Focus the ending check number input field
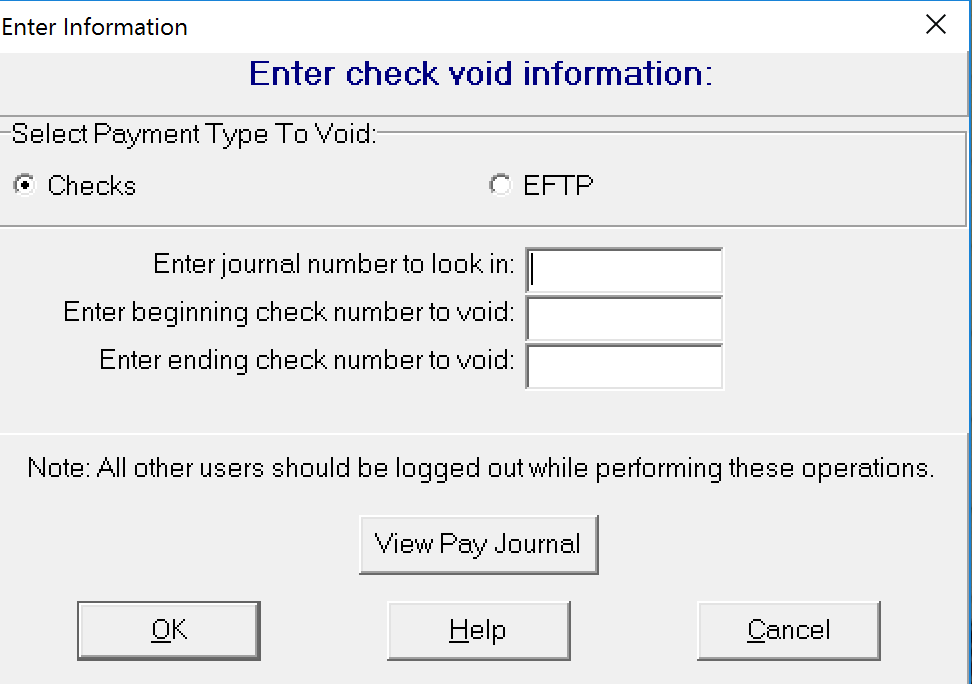 (x=624, y=366)
